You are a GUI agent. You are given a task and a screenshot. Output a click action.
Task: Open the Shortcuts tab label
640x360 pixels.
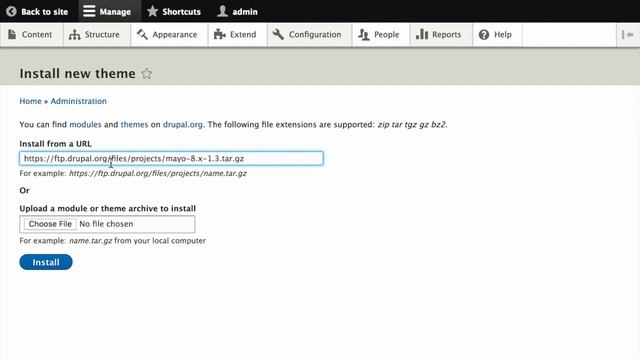click(182, 12)
